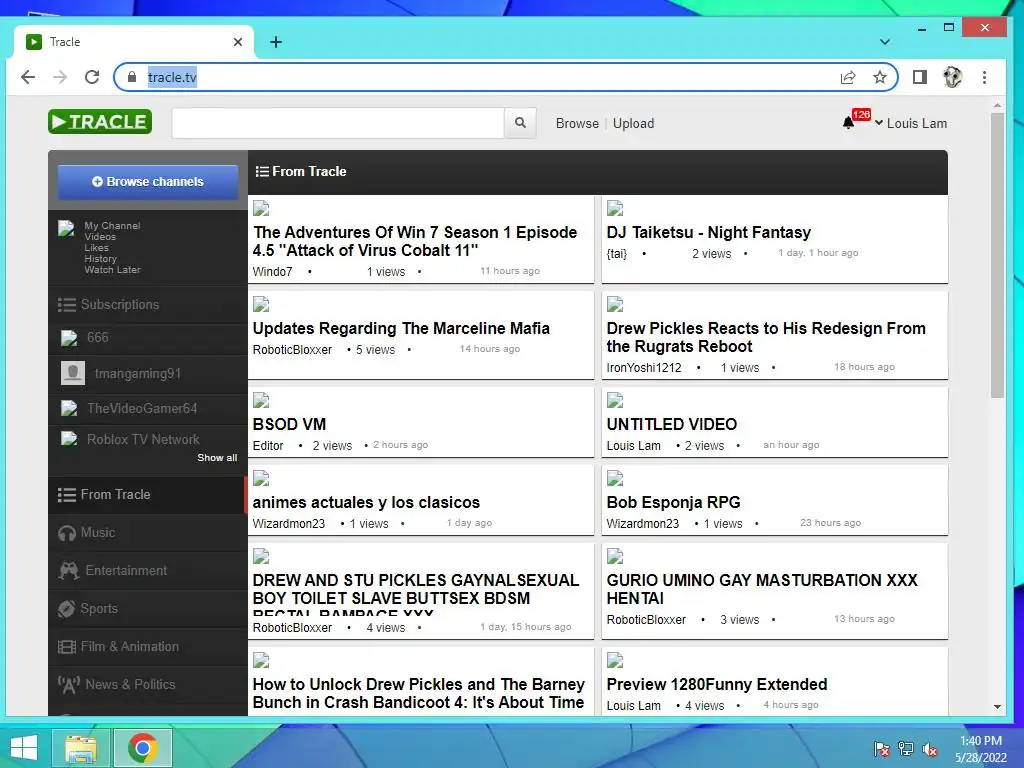1024x768 pixels.
Task: Click the search magnifier button
Action: click(520, 123)
